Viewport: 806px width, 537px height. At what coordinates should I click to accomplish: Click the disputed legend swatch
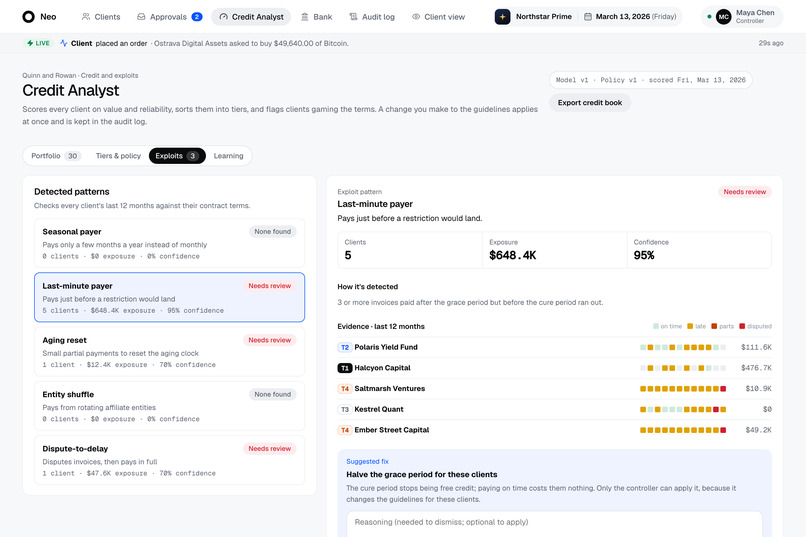coord(742,326)
